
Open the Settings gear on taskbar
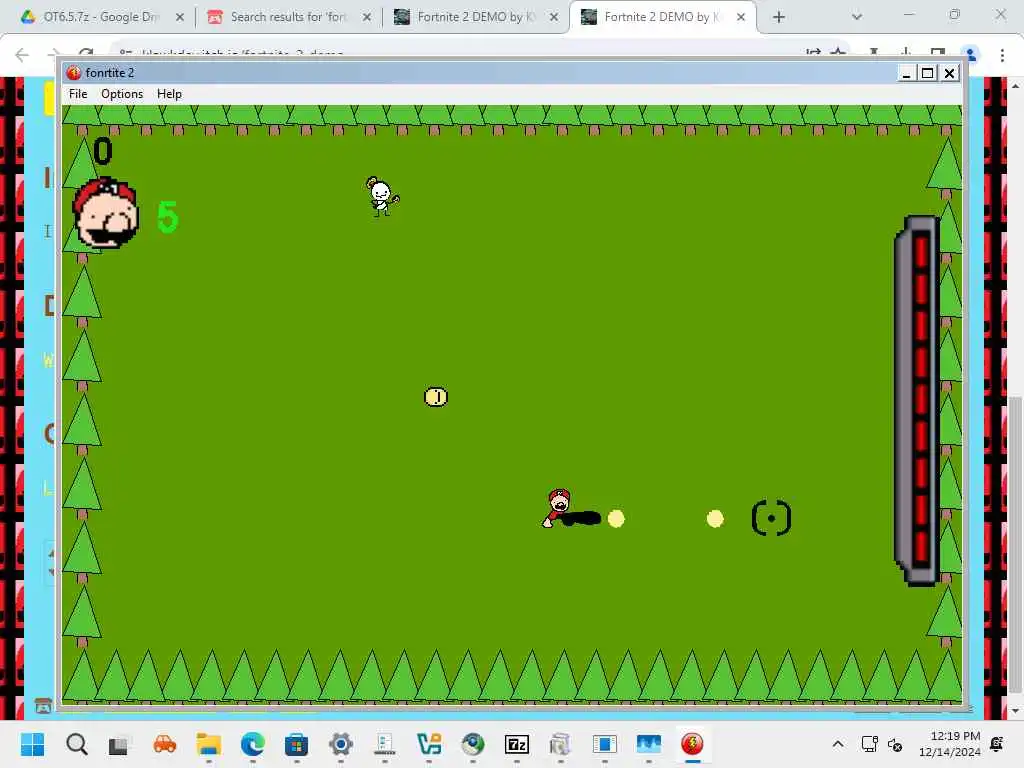341,744
